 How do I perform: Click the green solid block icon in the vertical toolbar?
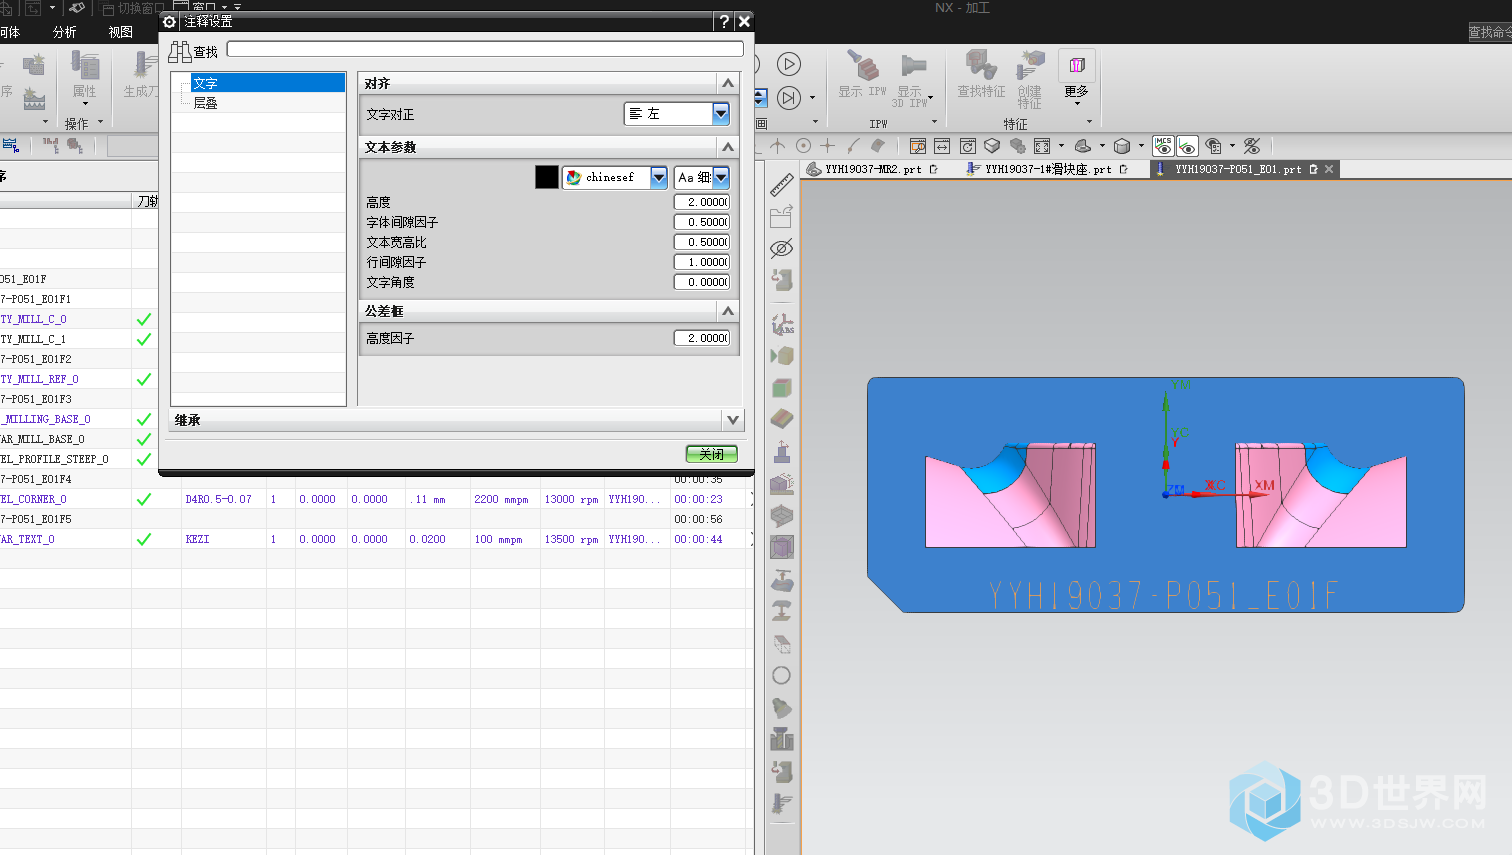[x=782, y=388]
